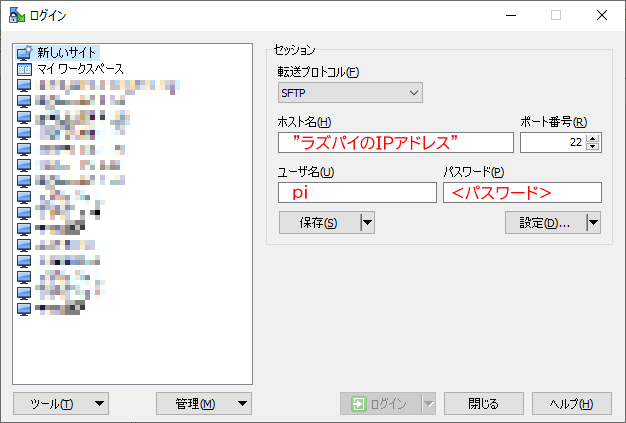The width and height of the screenshot is (626, 423).
Task: Expand the 保存 button dropdown arrow
Action: point(367,222)
